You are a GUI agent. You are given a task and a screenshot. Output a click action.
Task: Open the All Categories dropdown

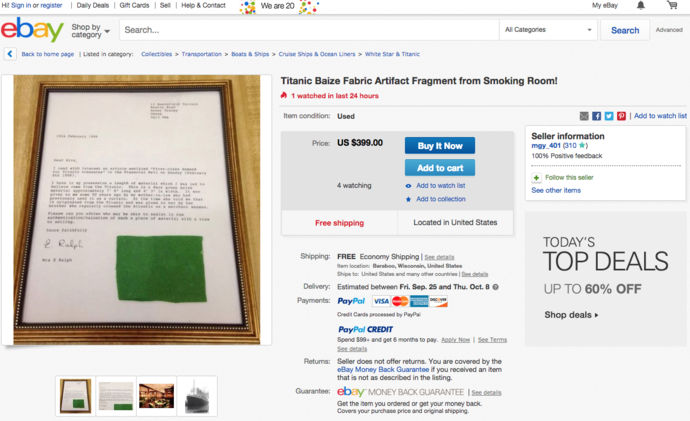[548, 30]
